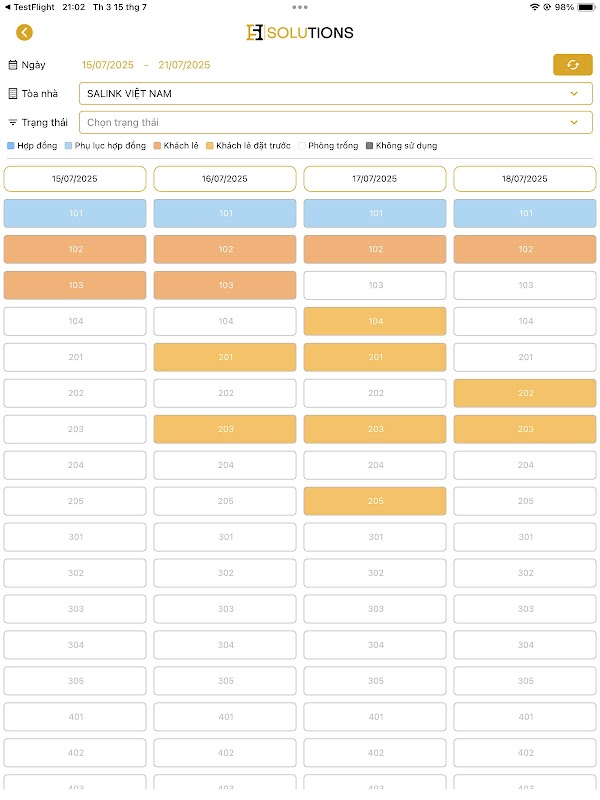
Task: Return to TestFlight via status bar
Action: (29, 7)
